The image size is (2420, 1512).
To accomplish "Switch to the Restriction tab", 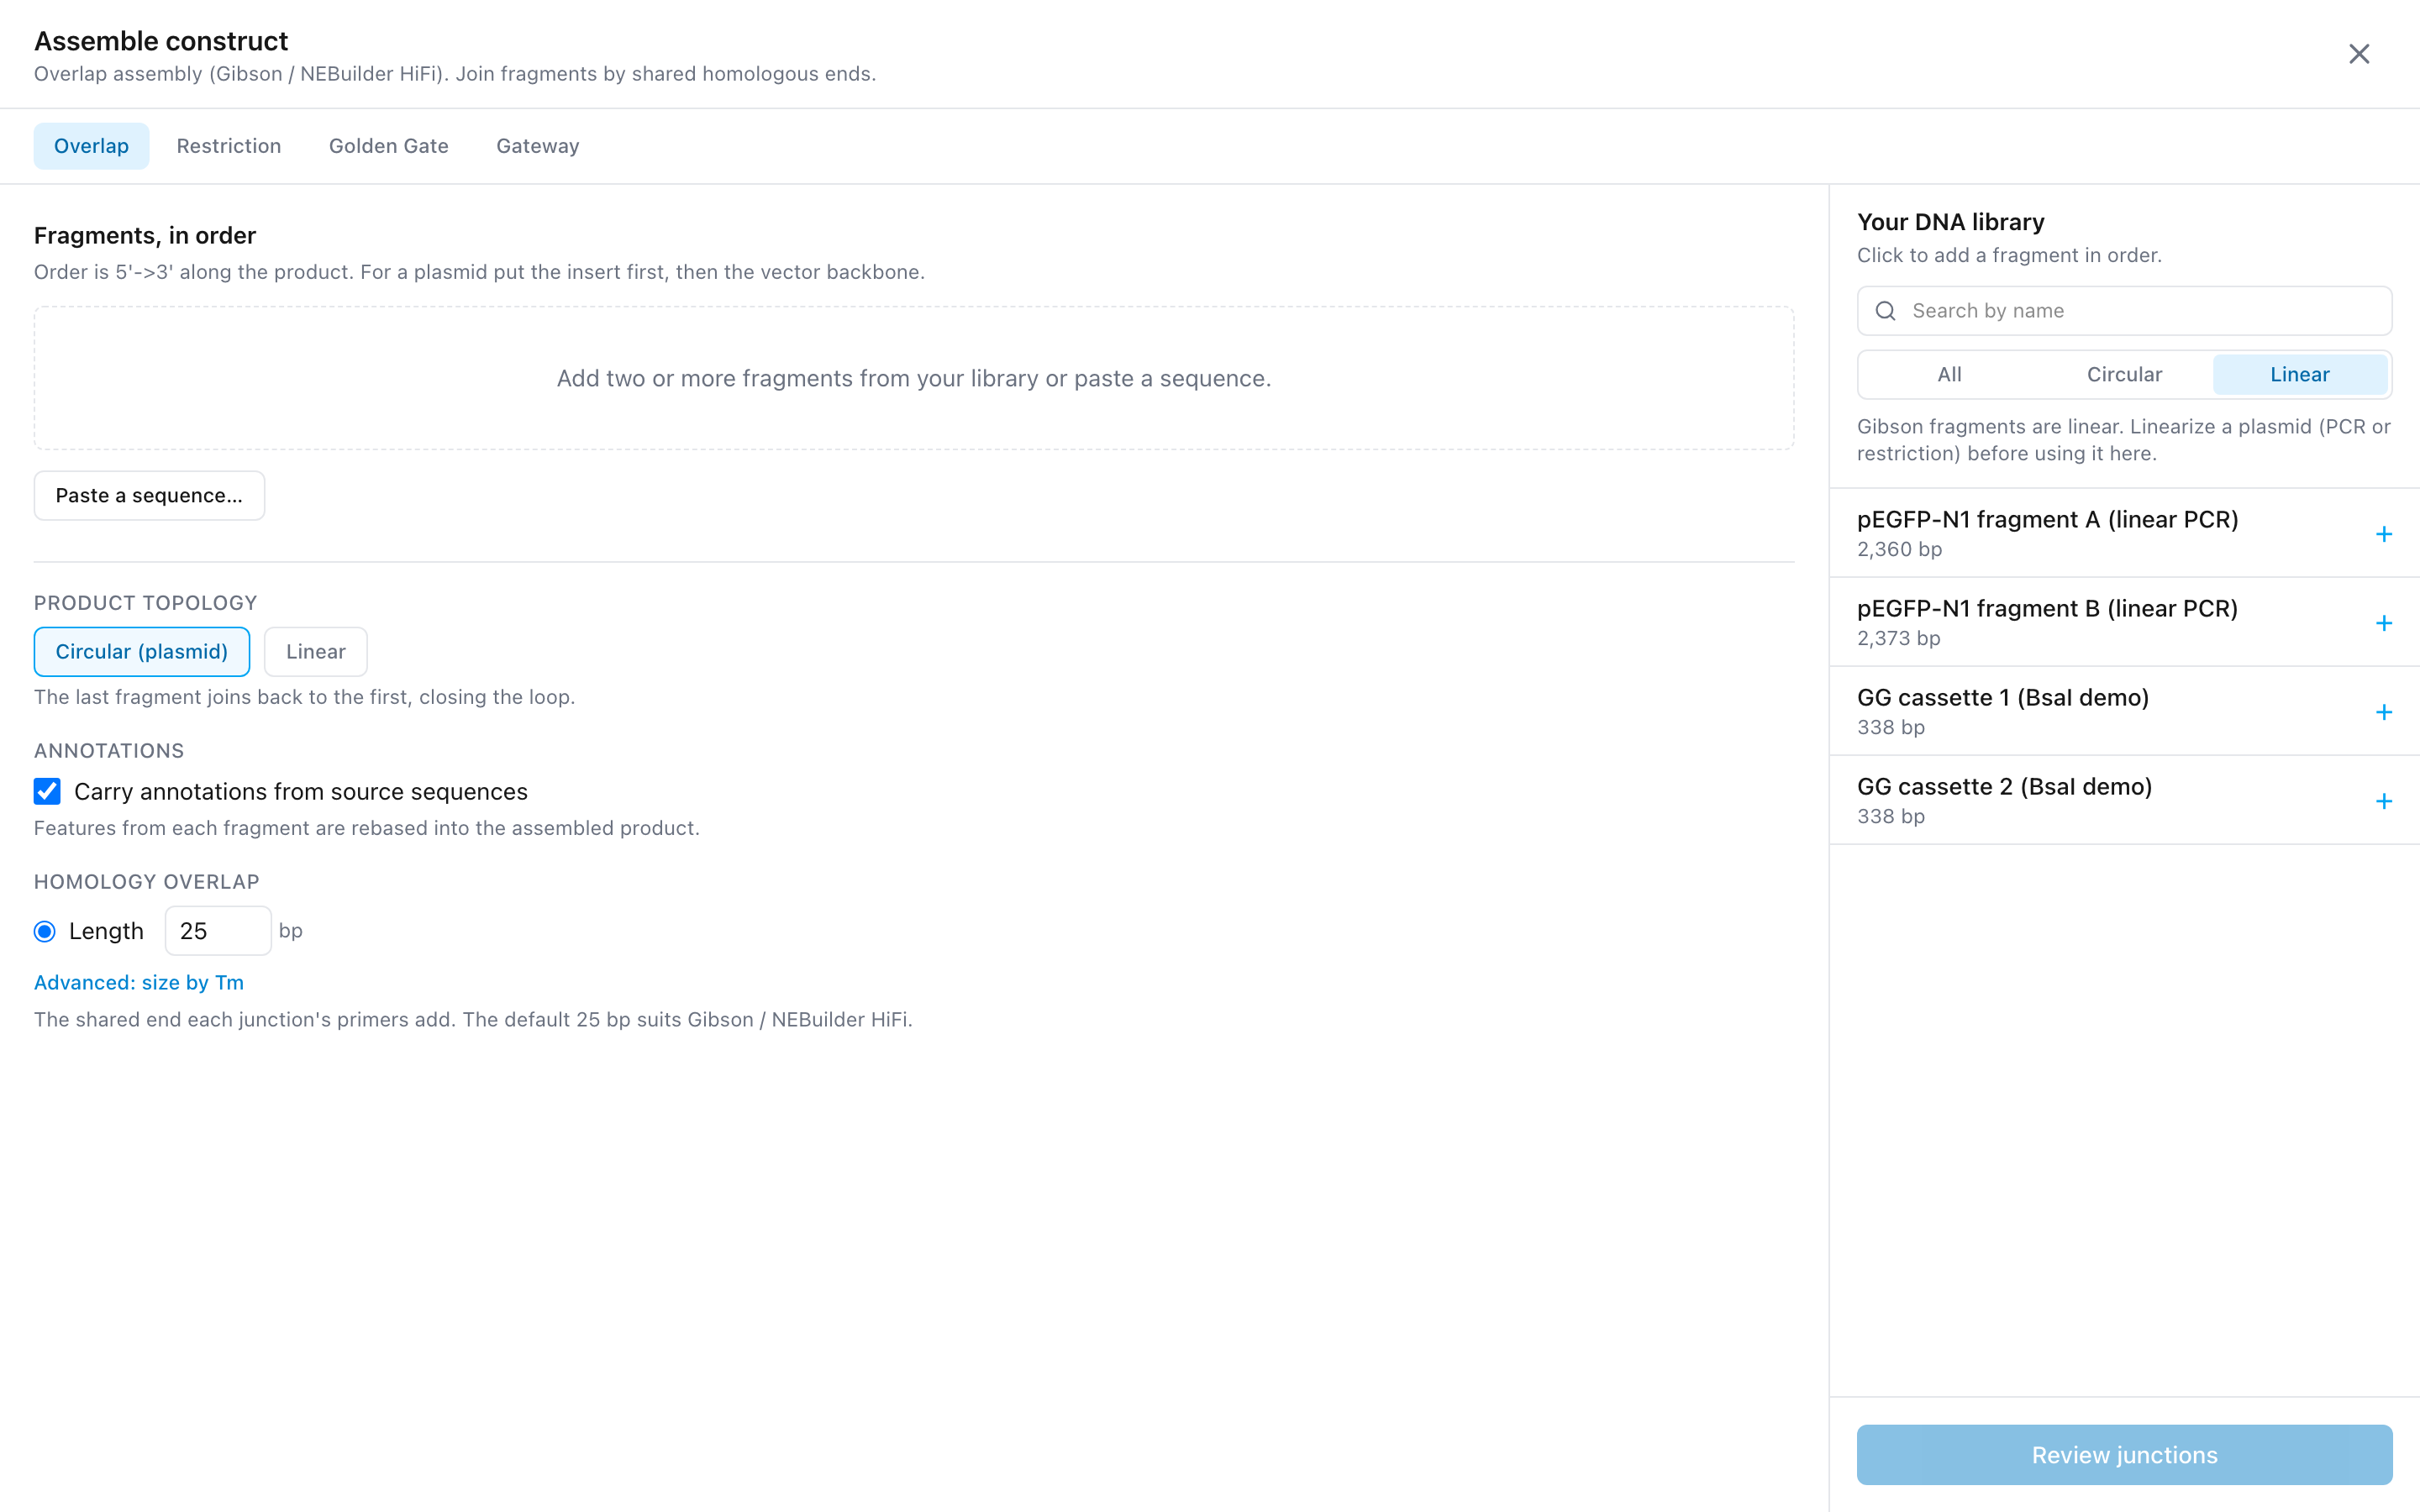I will point(229,146).
